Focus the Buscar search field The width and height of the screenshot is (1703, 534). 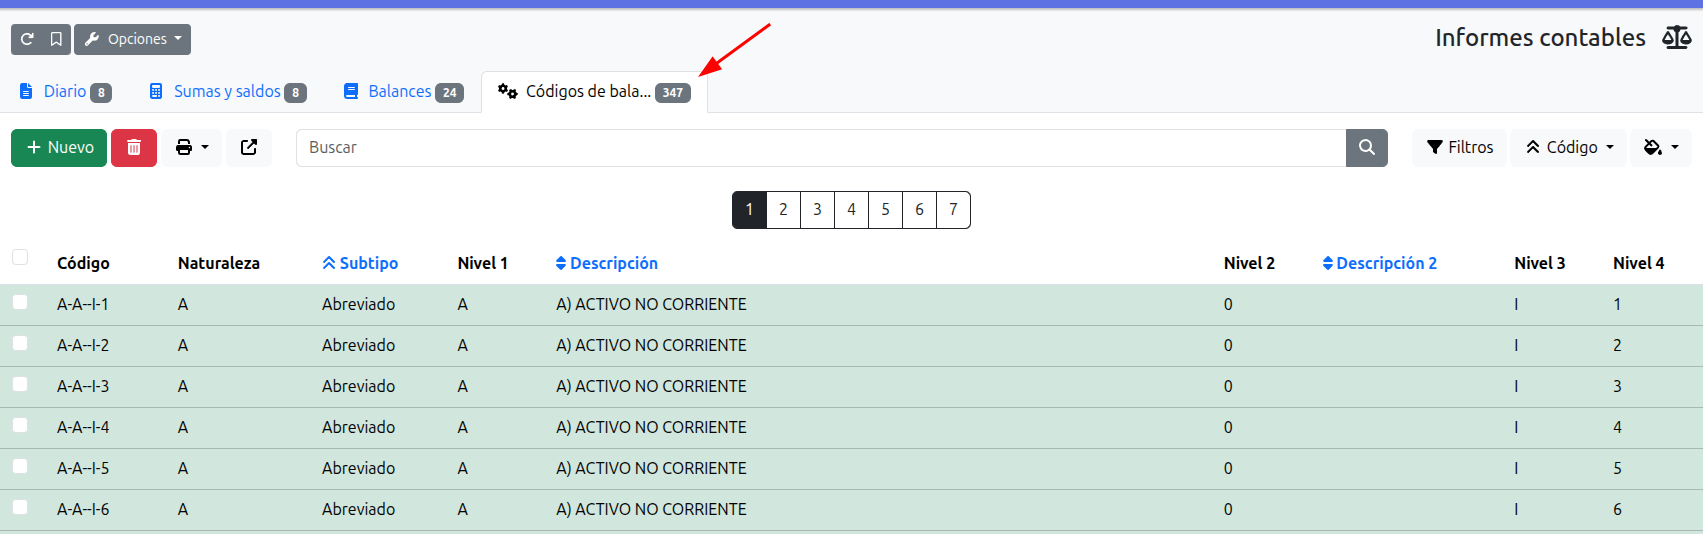(821, 148)
